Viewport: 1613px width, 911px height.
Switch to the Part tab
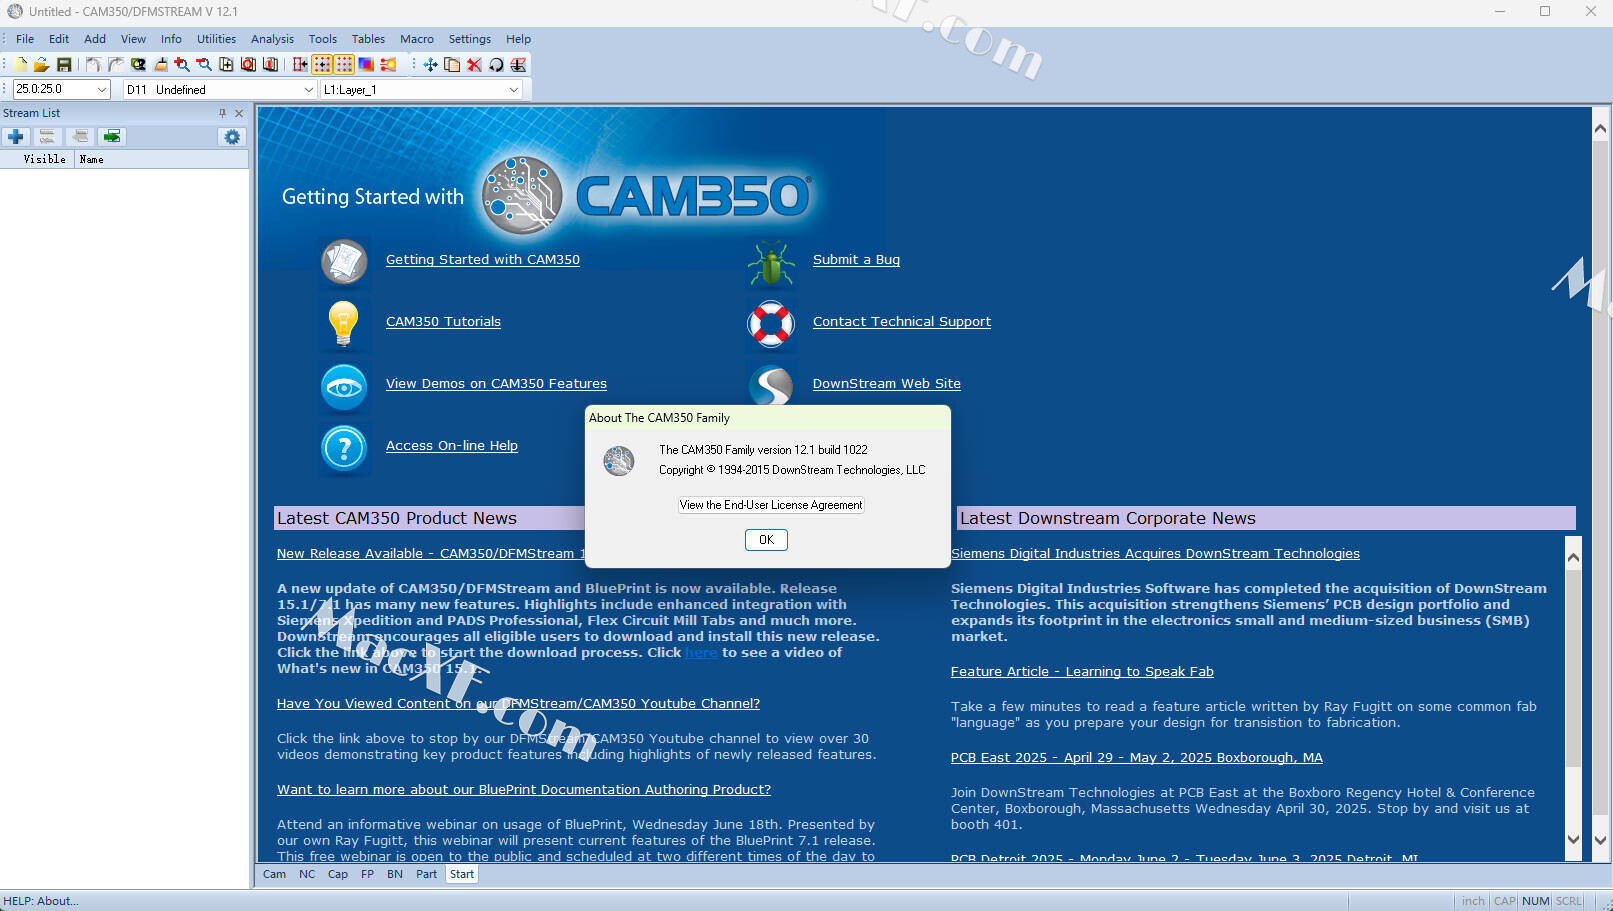click(427, 874)
